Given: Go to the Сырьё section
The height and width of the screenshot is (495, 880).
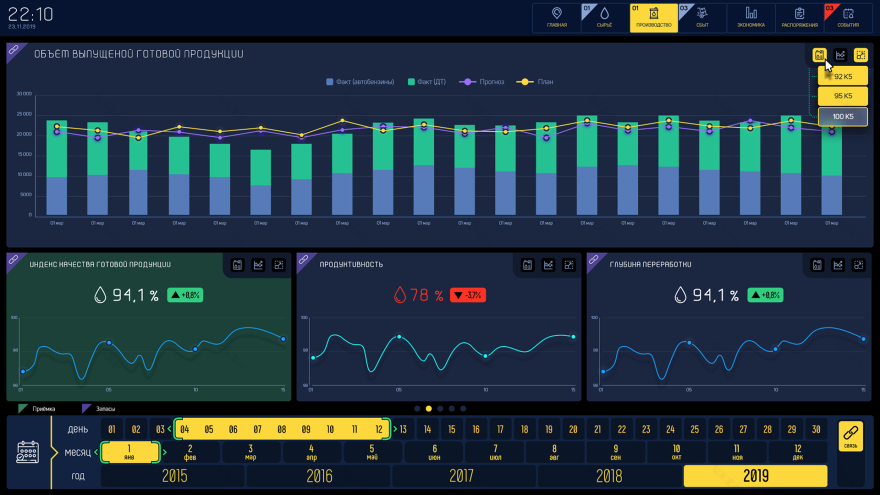Looking at the screenshot, I should tap(605, 17).
